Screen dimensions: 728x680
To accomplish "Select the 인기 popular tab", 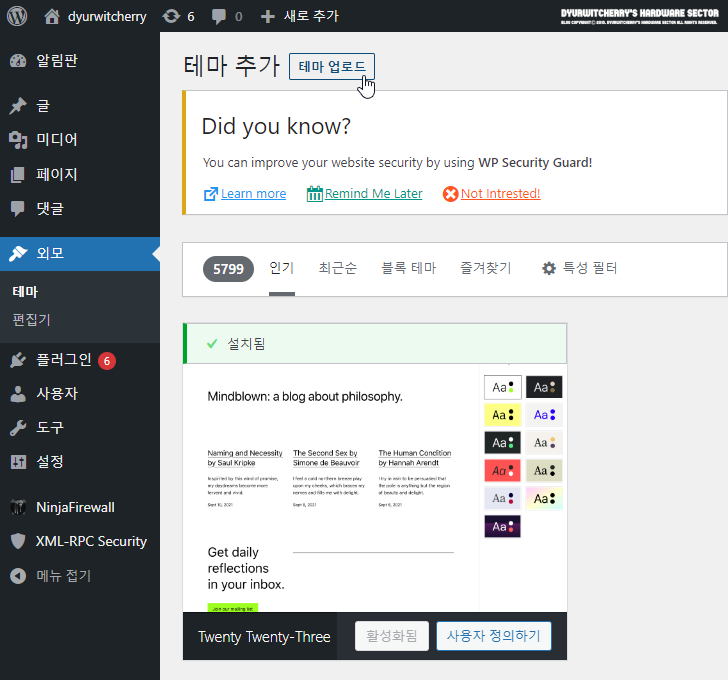I will pyautogui.click(x=282, y=268).
